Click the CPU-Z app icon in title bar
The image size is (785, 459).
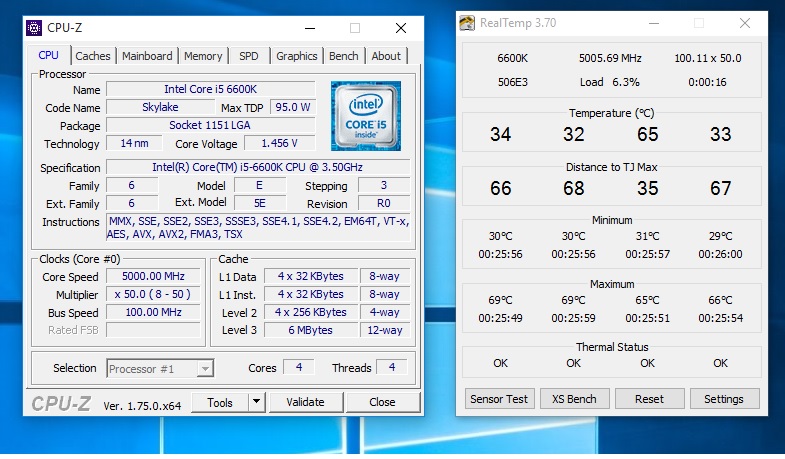[34, 28]
